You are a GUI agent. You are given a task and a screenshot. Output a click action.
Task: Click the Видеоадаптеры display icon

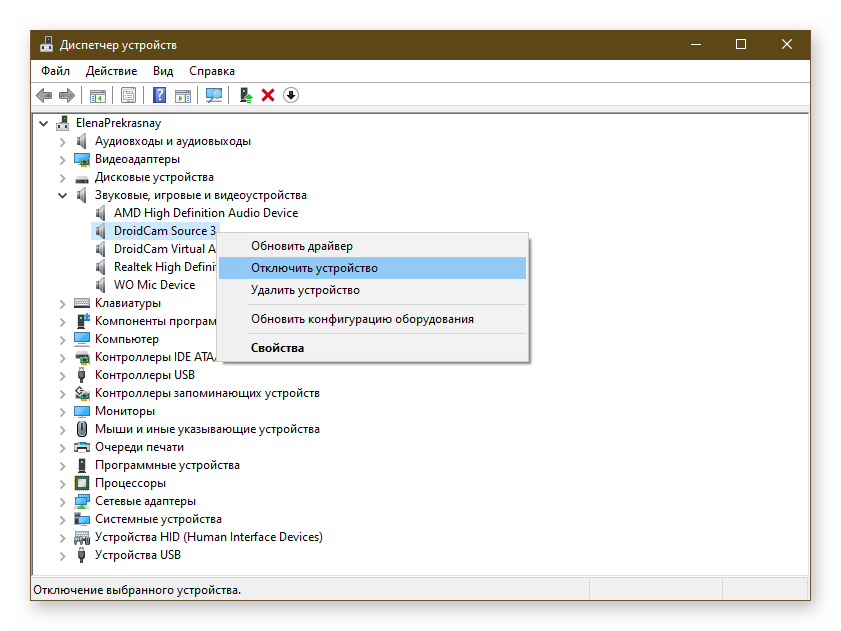[x=82, y=159]
